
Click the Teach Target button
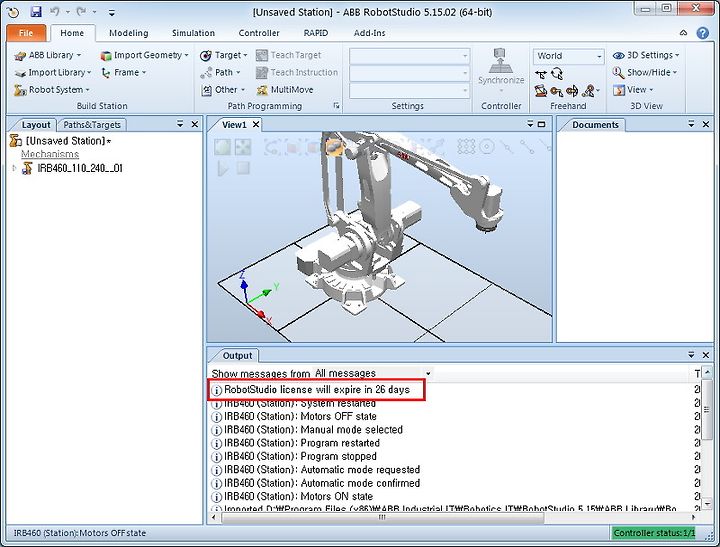pyautogui.click(x=289, y=55)
